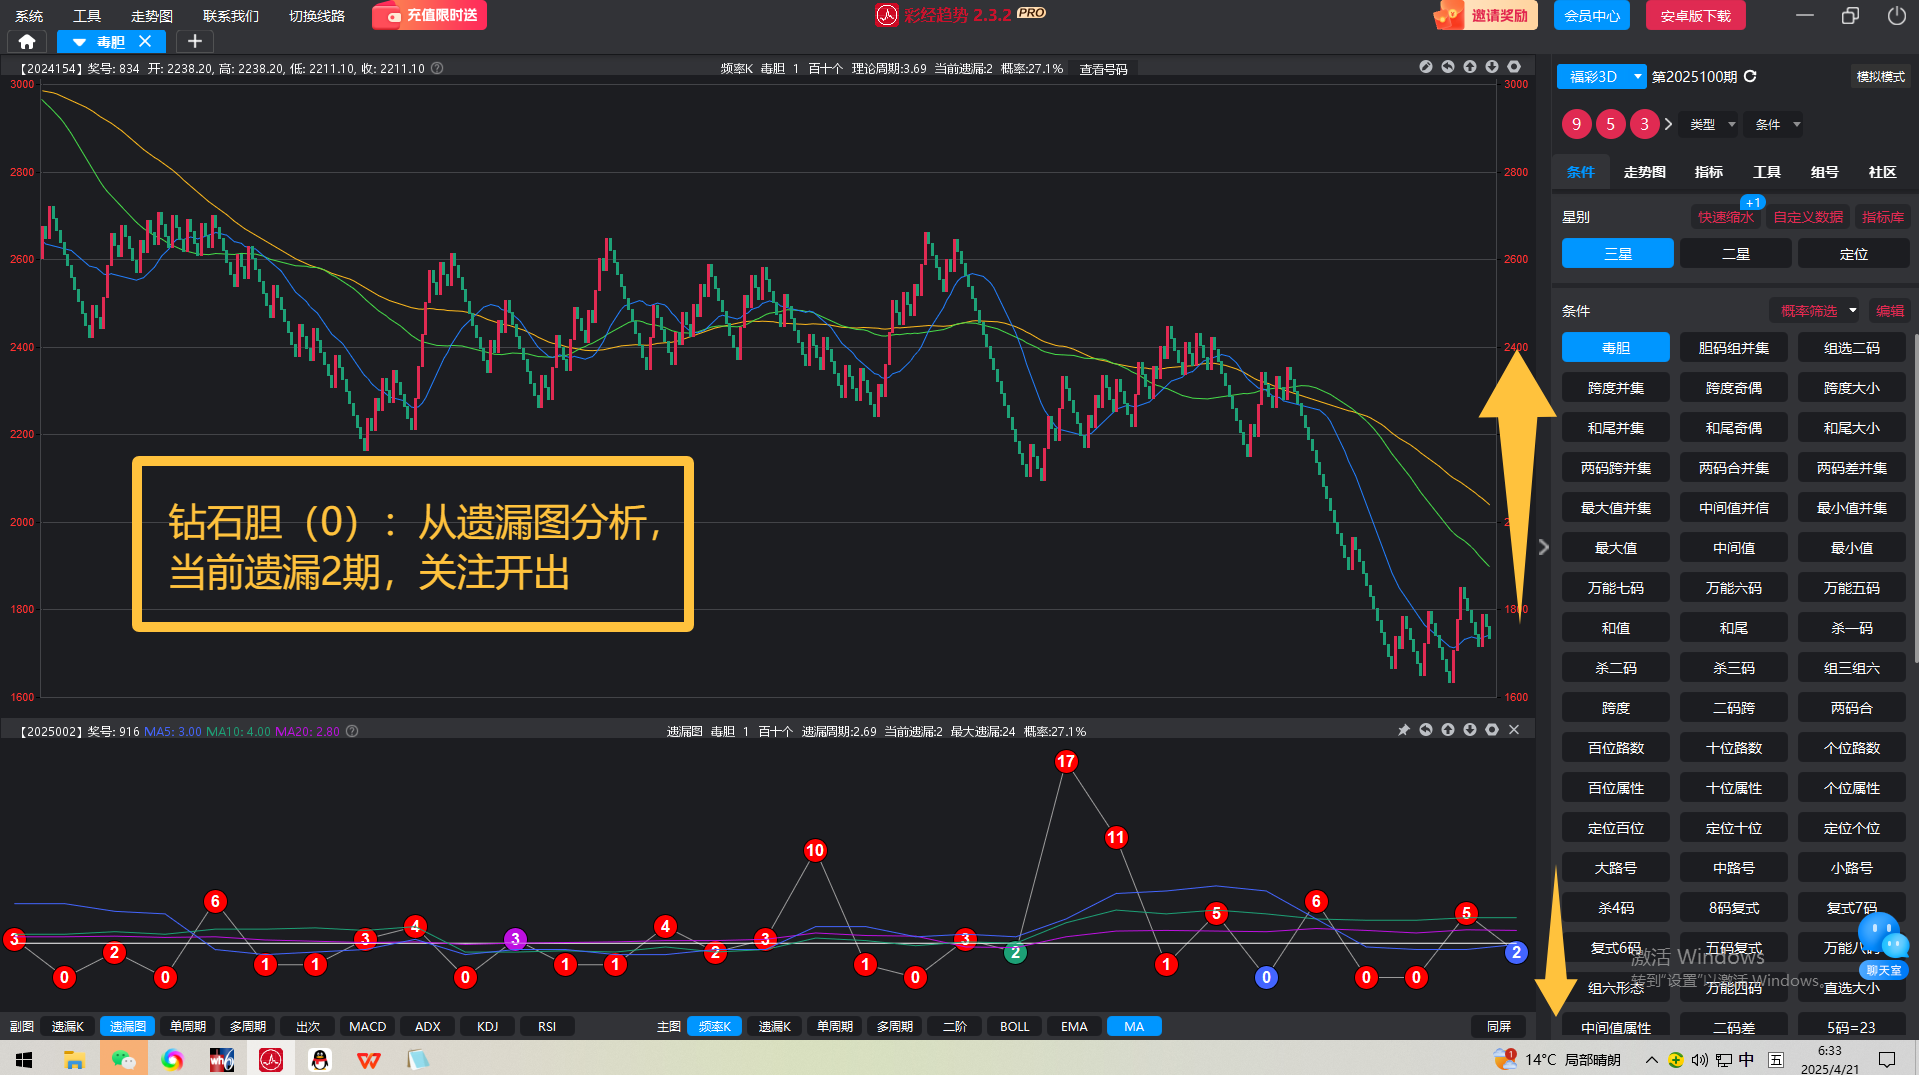The image size is (1919, 1075).
Task: Toggle the MA overlay on main chart
Action: (1134, 1026)
